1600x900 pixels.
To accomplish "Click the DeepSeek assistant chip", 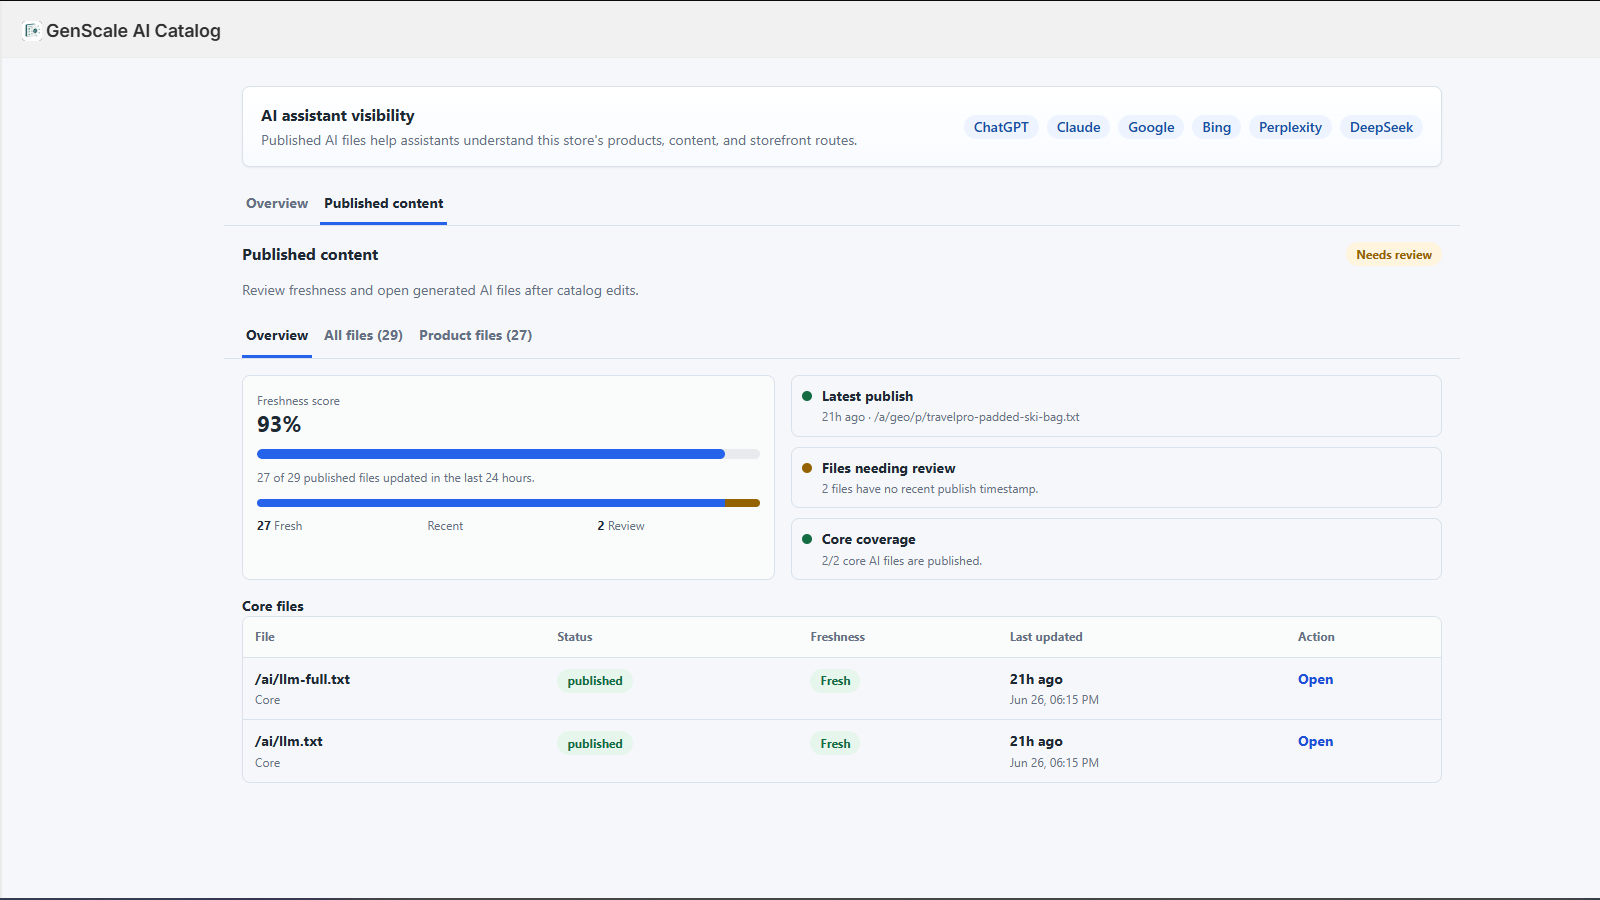I will (x=1381, y=127).
